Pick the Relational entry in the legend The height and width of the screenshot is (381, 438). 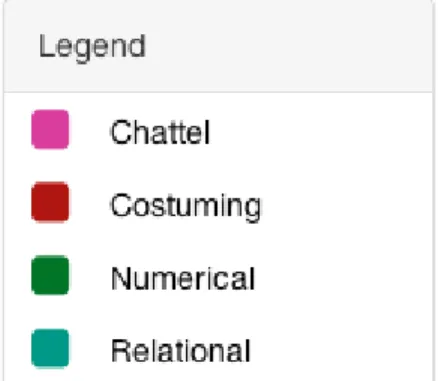tap(180, 350)
